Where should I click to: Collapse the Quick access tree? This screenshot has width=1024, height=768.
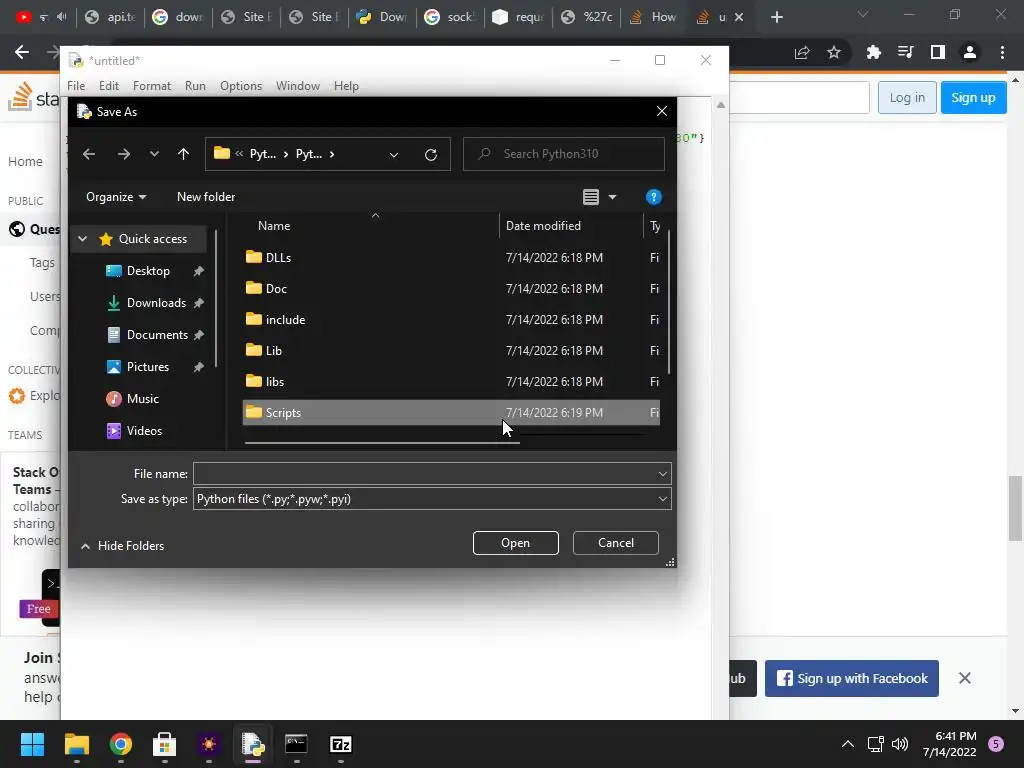click(x=82, y=239)
